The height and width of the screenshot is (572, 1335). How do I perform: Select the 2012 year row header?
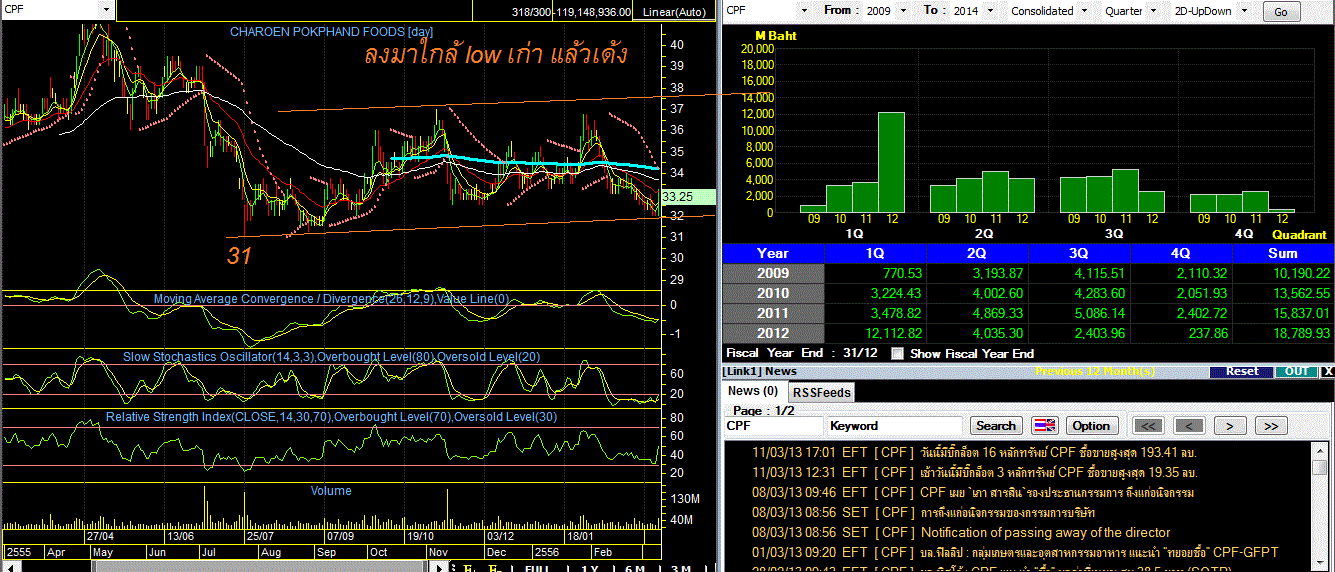[773, 334]
